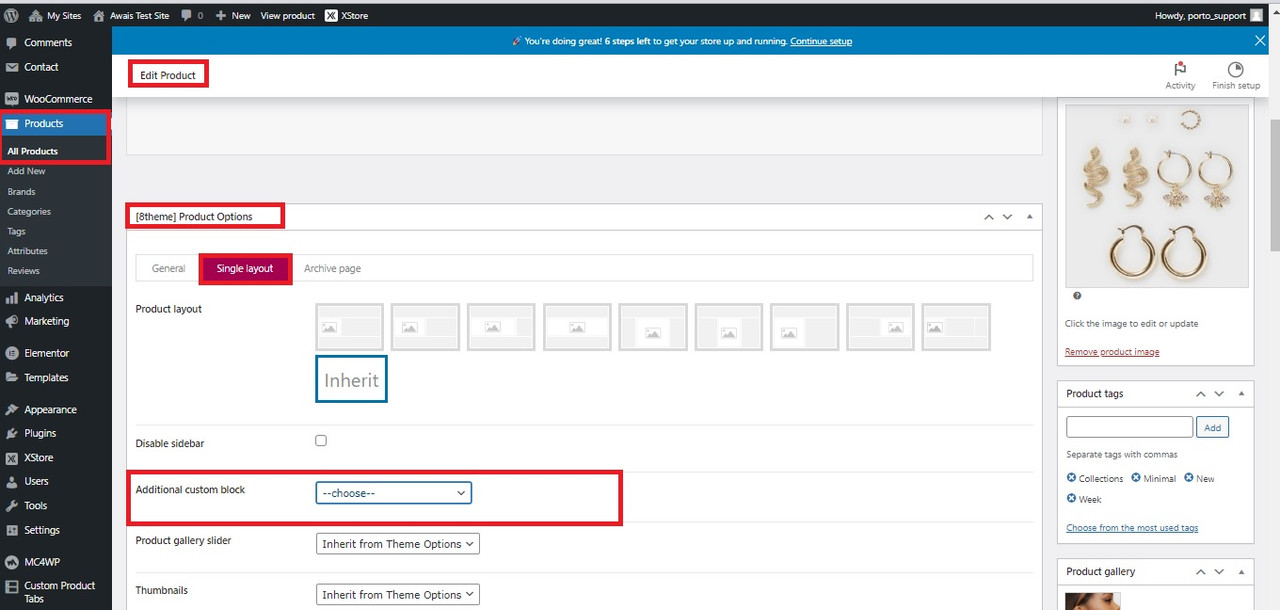Open Tags submenu in sidebar

(x=16, y=231)
